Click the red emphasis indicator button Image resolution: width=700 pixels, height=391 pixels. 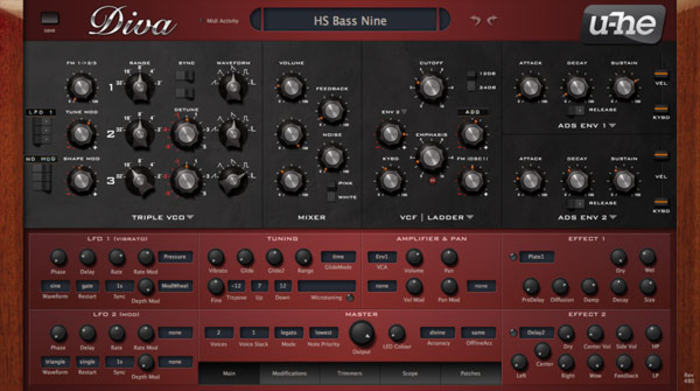432,180
